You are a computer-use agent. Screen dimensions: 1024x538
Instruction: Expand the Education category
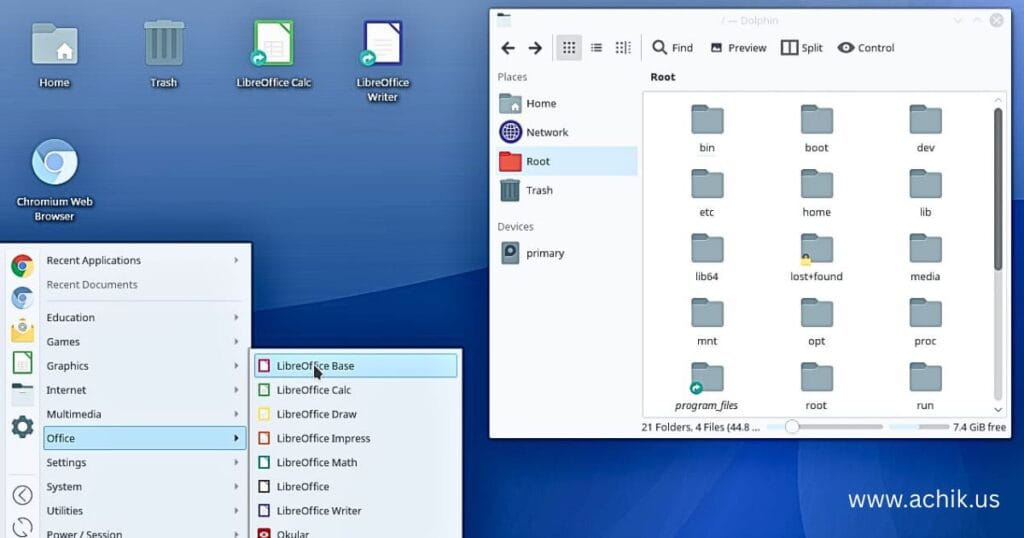144,317
